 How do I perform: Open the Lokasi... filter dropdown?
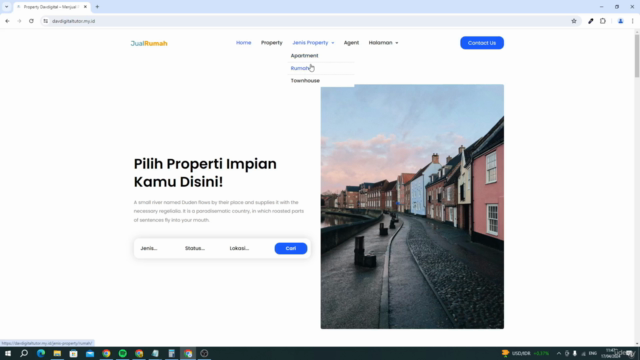pos(239,248)
